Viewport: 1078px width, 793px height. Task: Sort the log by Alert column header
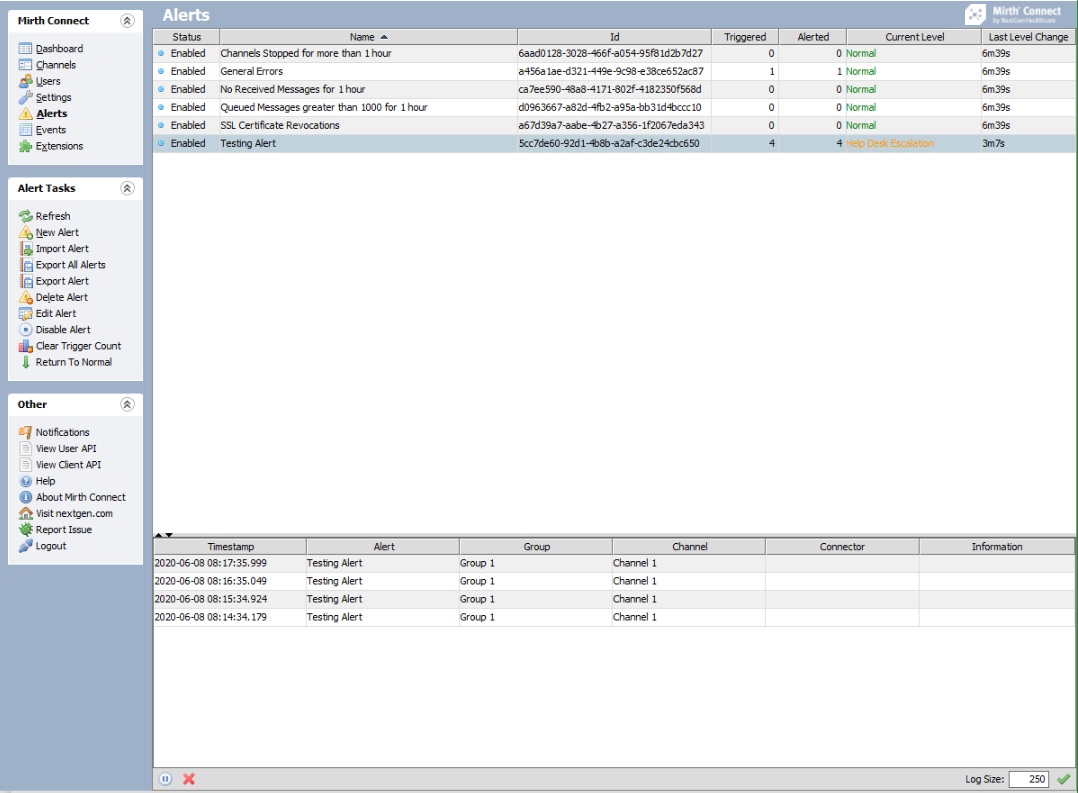coord(384,547)
